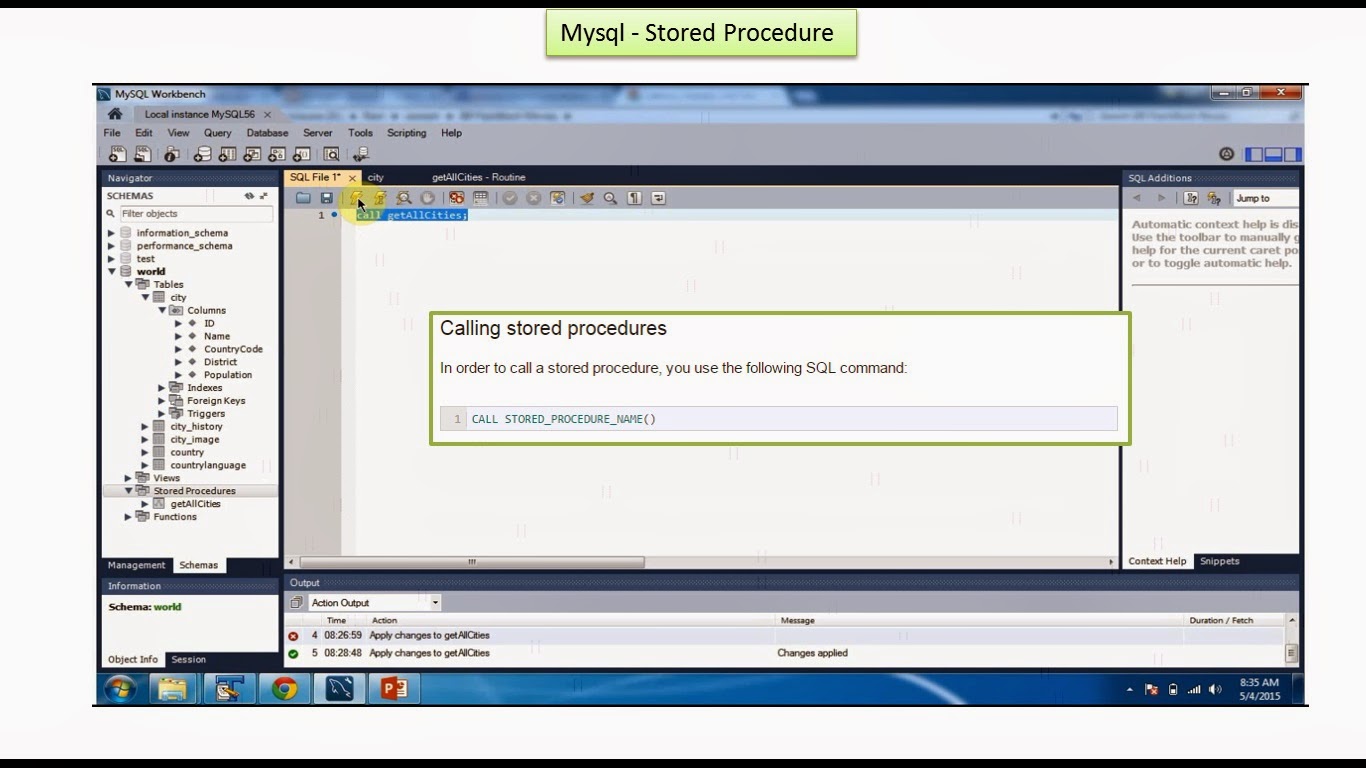Image resolution: width=1366 pixels, height=768 pixels.
Task: Click the create new view icon
Action: tap(252, 154)
